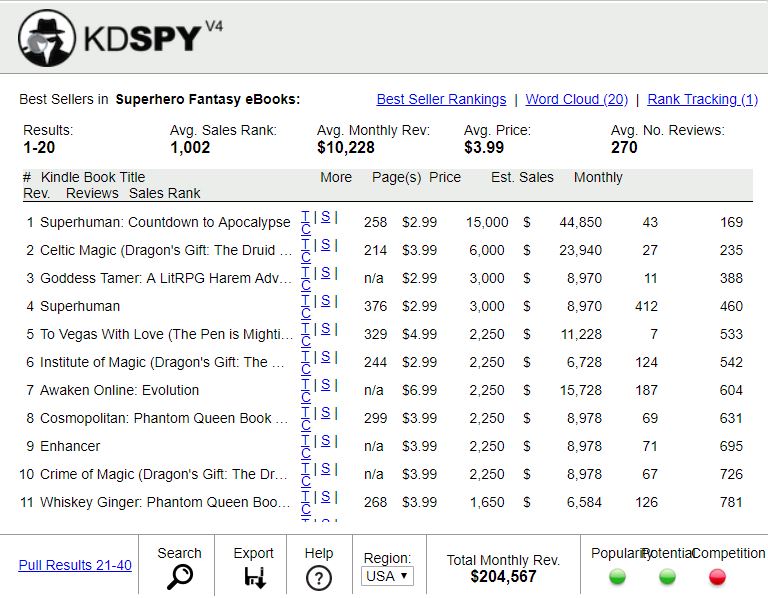This screenshot has height=598, width=768.
Task: Click the Help question mark icon
Action: coord(318,577)
